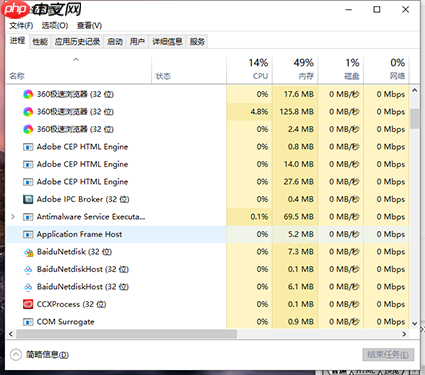Image resolution: width=425 pixels, height=375 pixels.
Task: Click the 0.1% CPU value for Antimalware
Action: (x=259, y=217)
